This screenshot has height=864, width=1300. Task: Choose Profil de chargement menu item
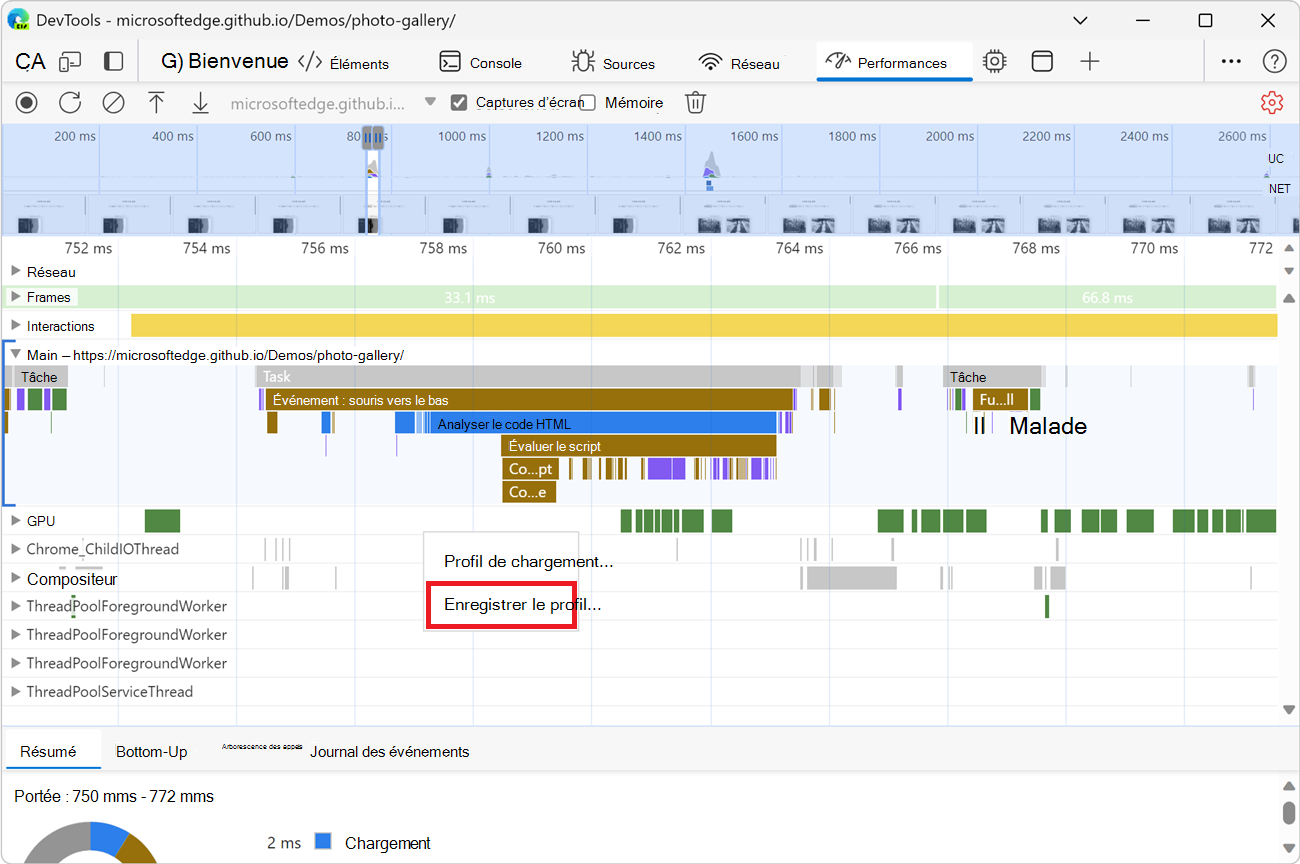(528, 562)
